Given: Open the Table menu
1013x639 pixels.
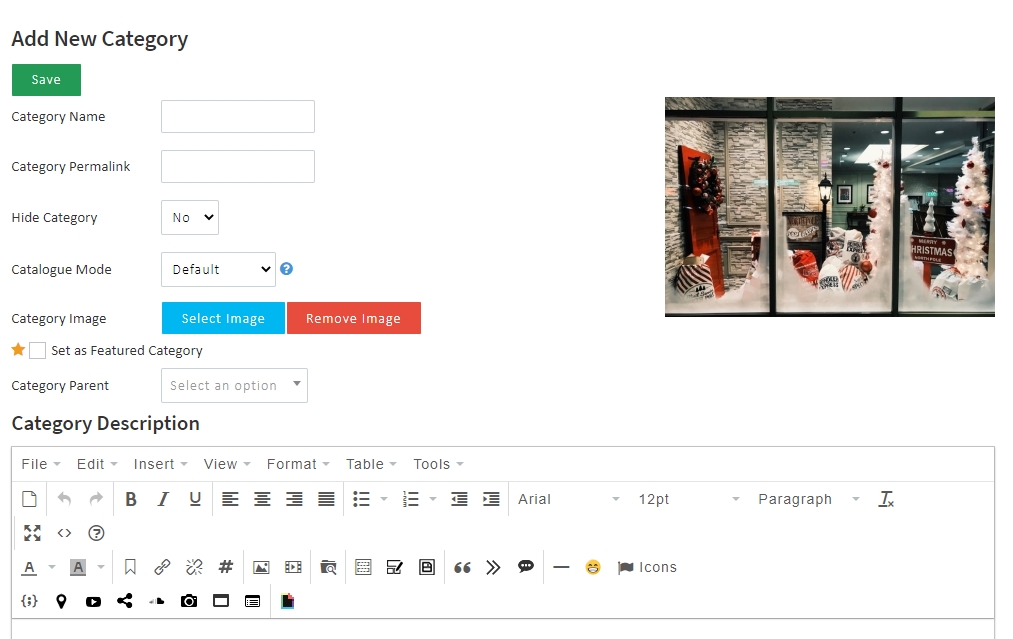Looking at the screenshot, I should [x=365, y=463].
